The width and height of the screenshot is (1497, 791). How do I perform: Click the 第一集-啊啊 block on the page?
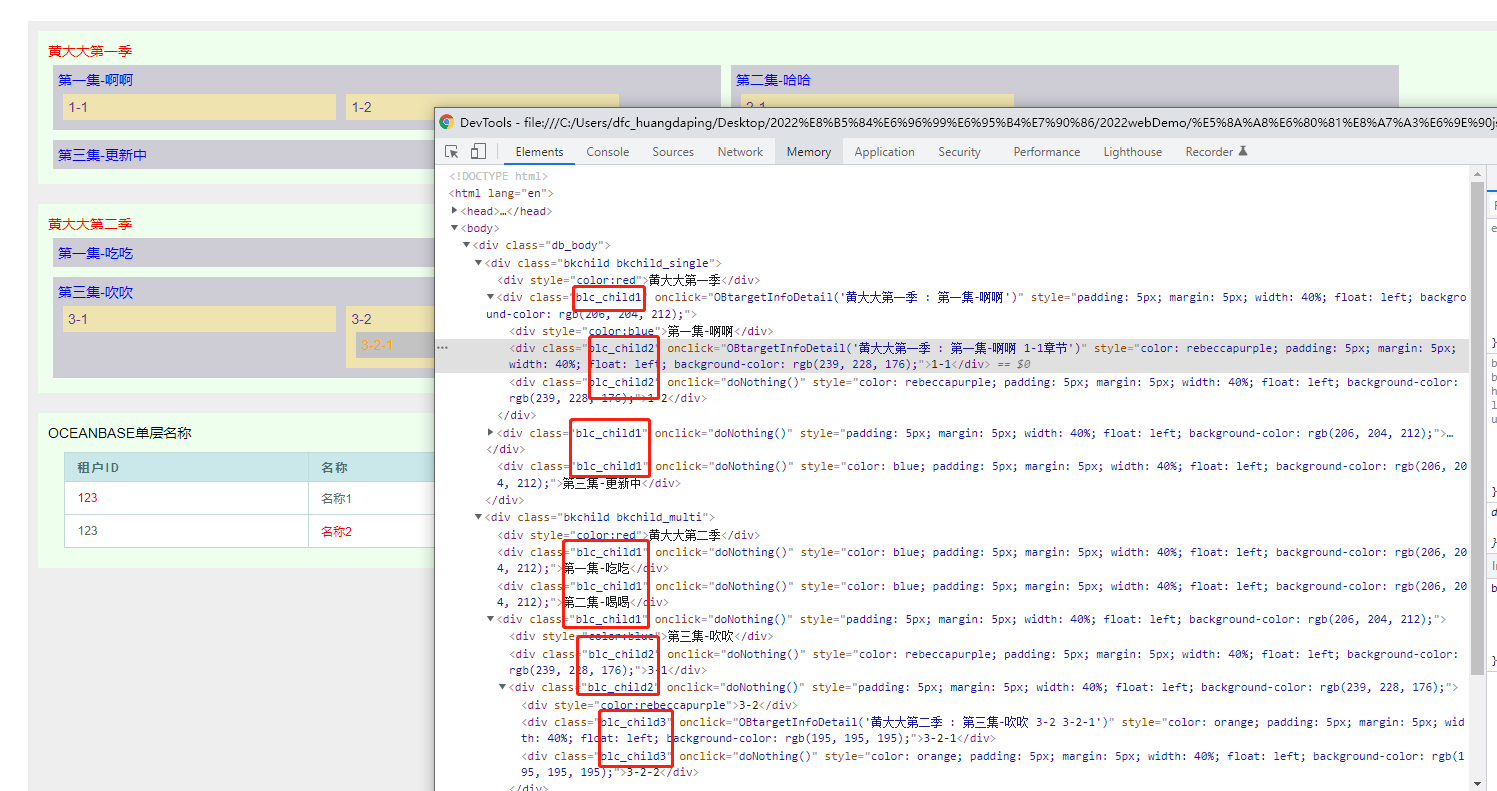387,97
